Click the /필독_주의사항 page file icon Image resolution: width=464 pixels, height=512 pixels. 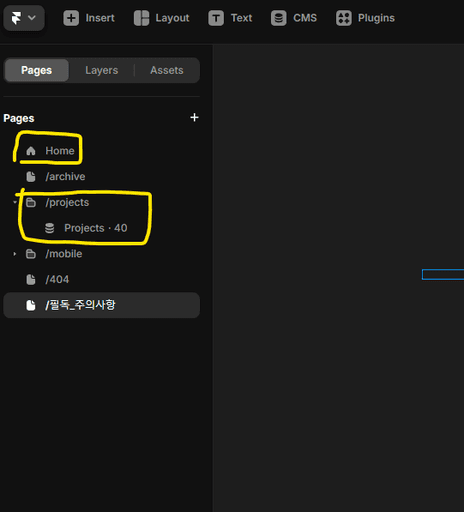point(31,305)
